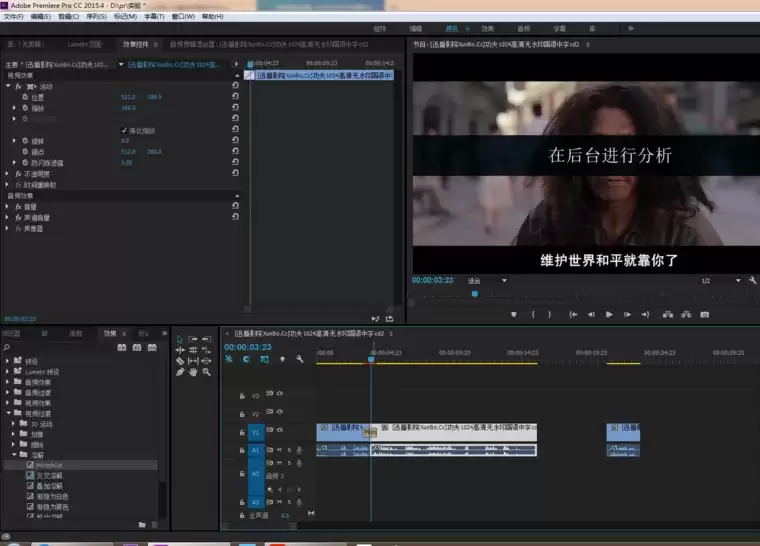
Task: Click the timeline snap magnet icon
Action: click(x=246, y=359)
